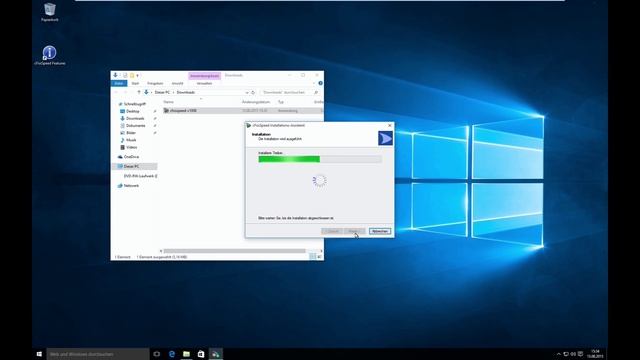Open the Store from the taskbar
The width and height of the screenshot is (640, 360).
pos(201,354)
